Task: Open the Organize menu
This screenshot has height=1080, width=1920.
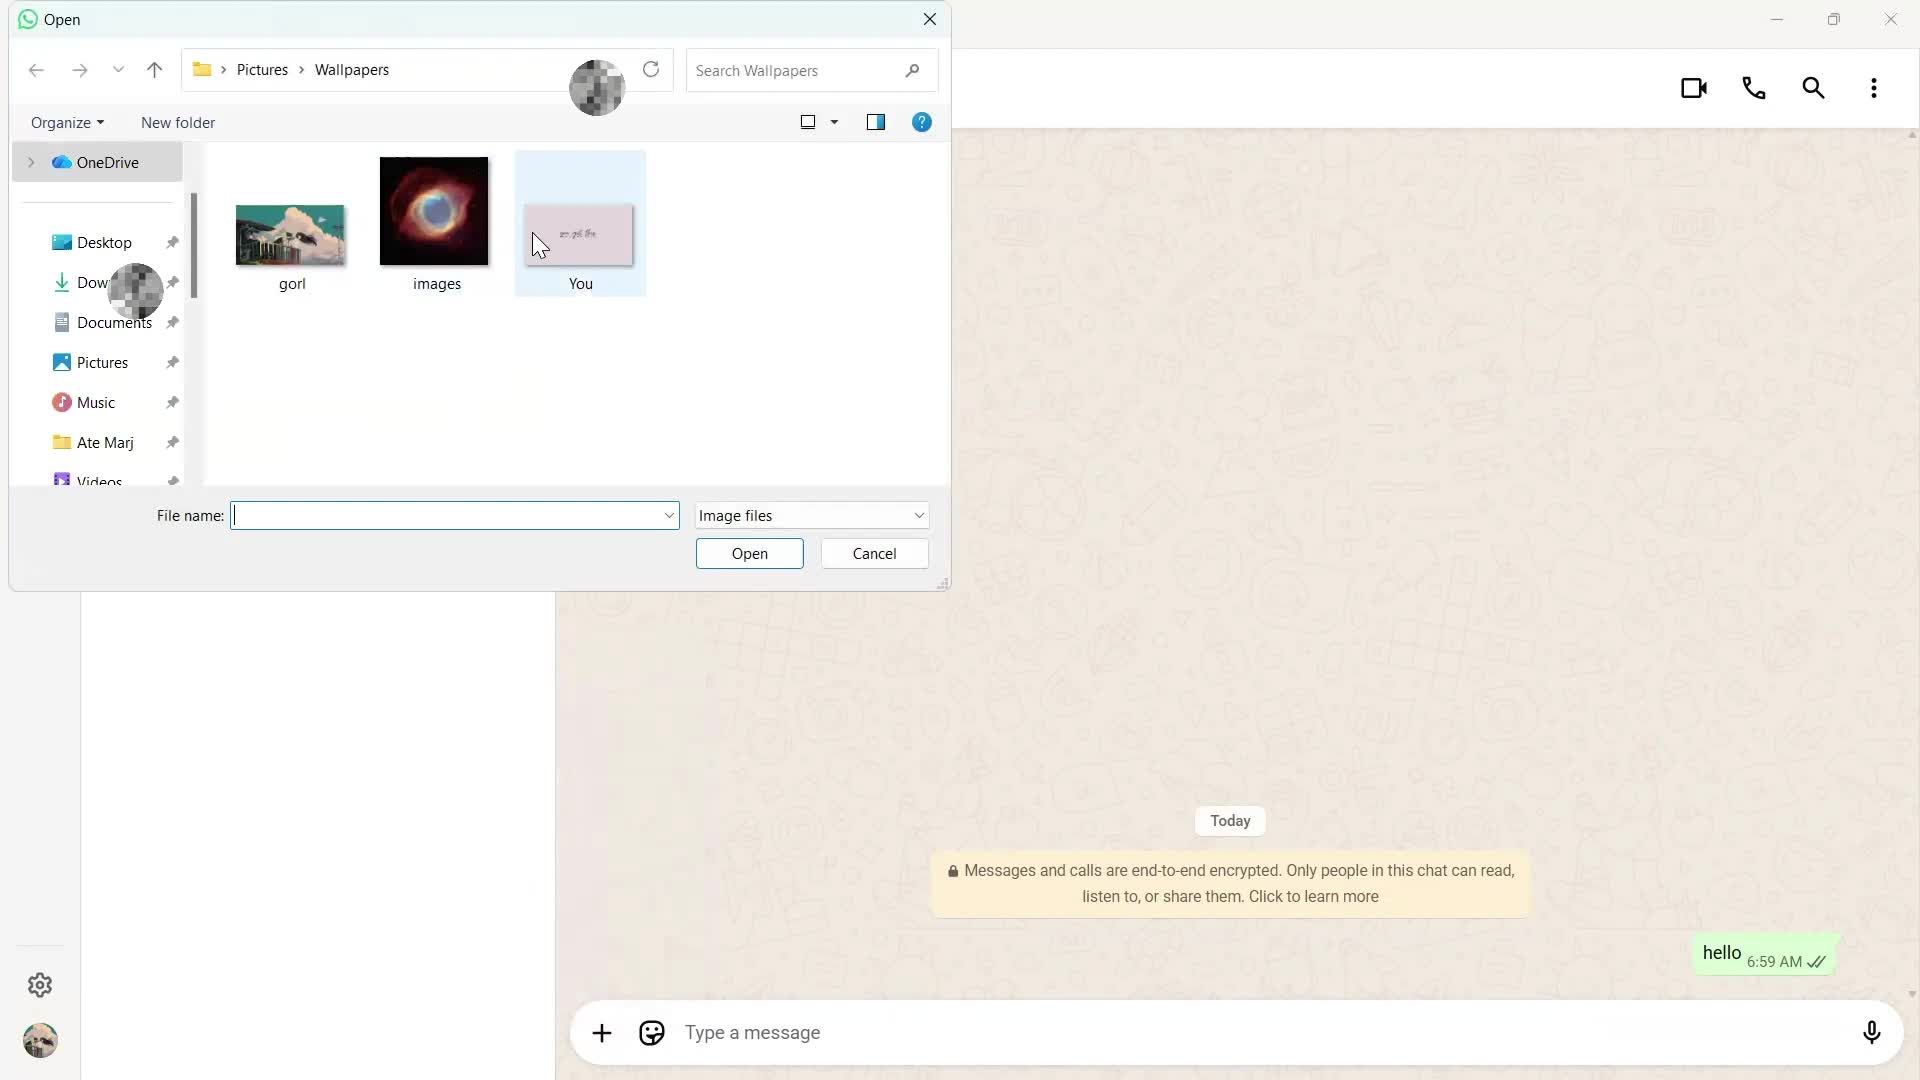Action: point(66,122)
